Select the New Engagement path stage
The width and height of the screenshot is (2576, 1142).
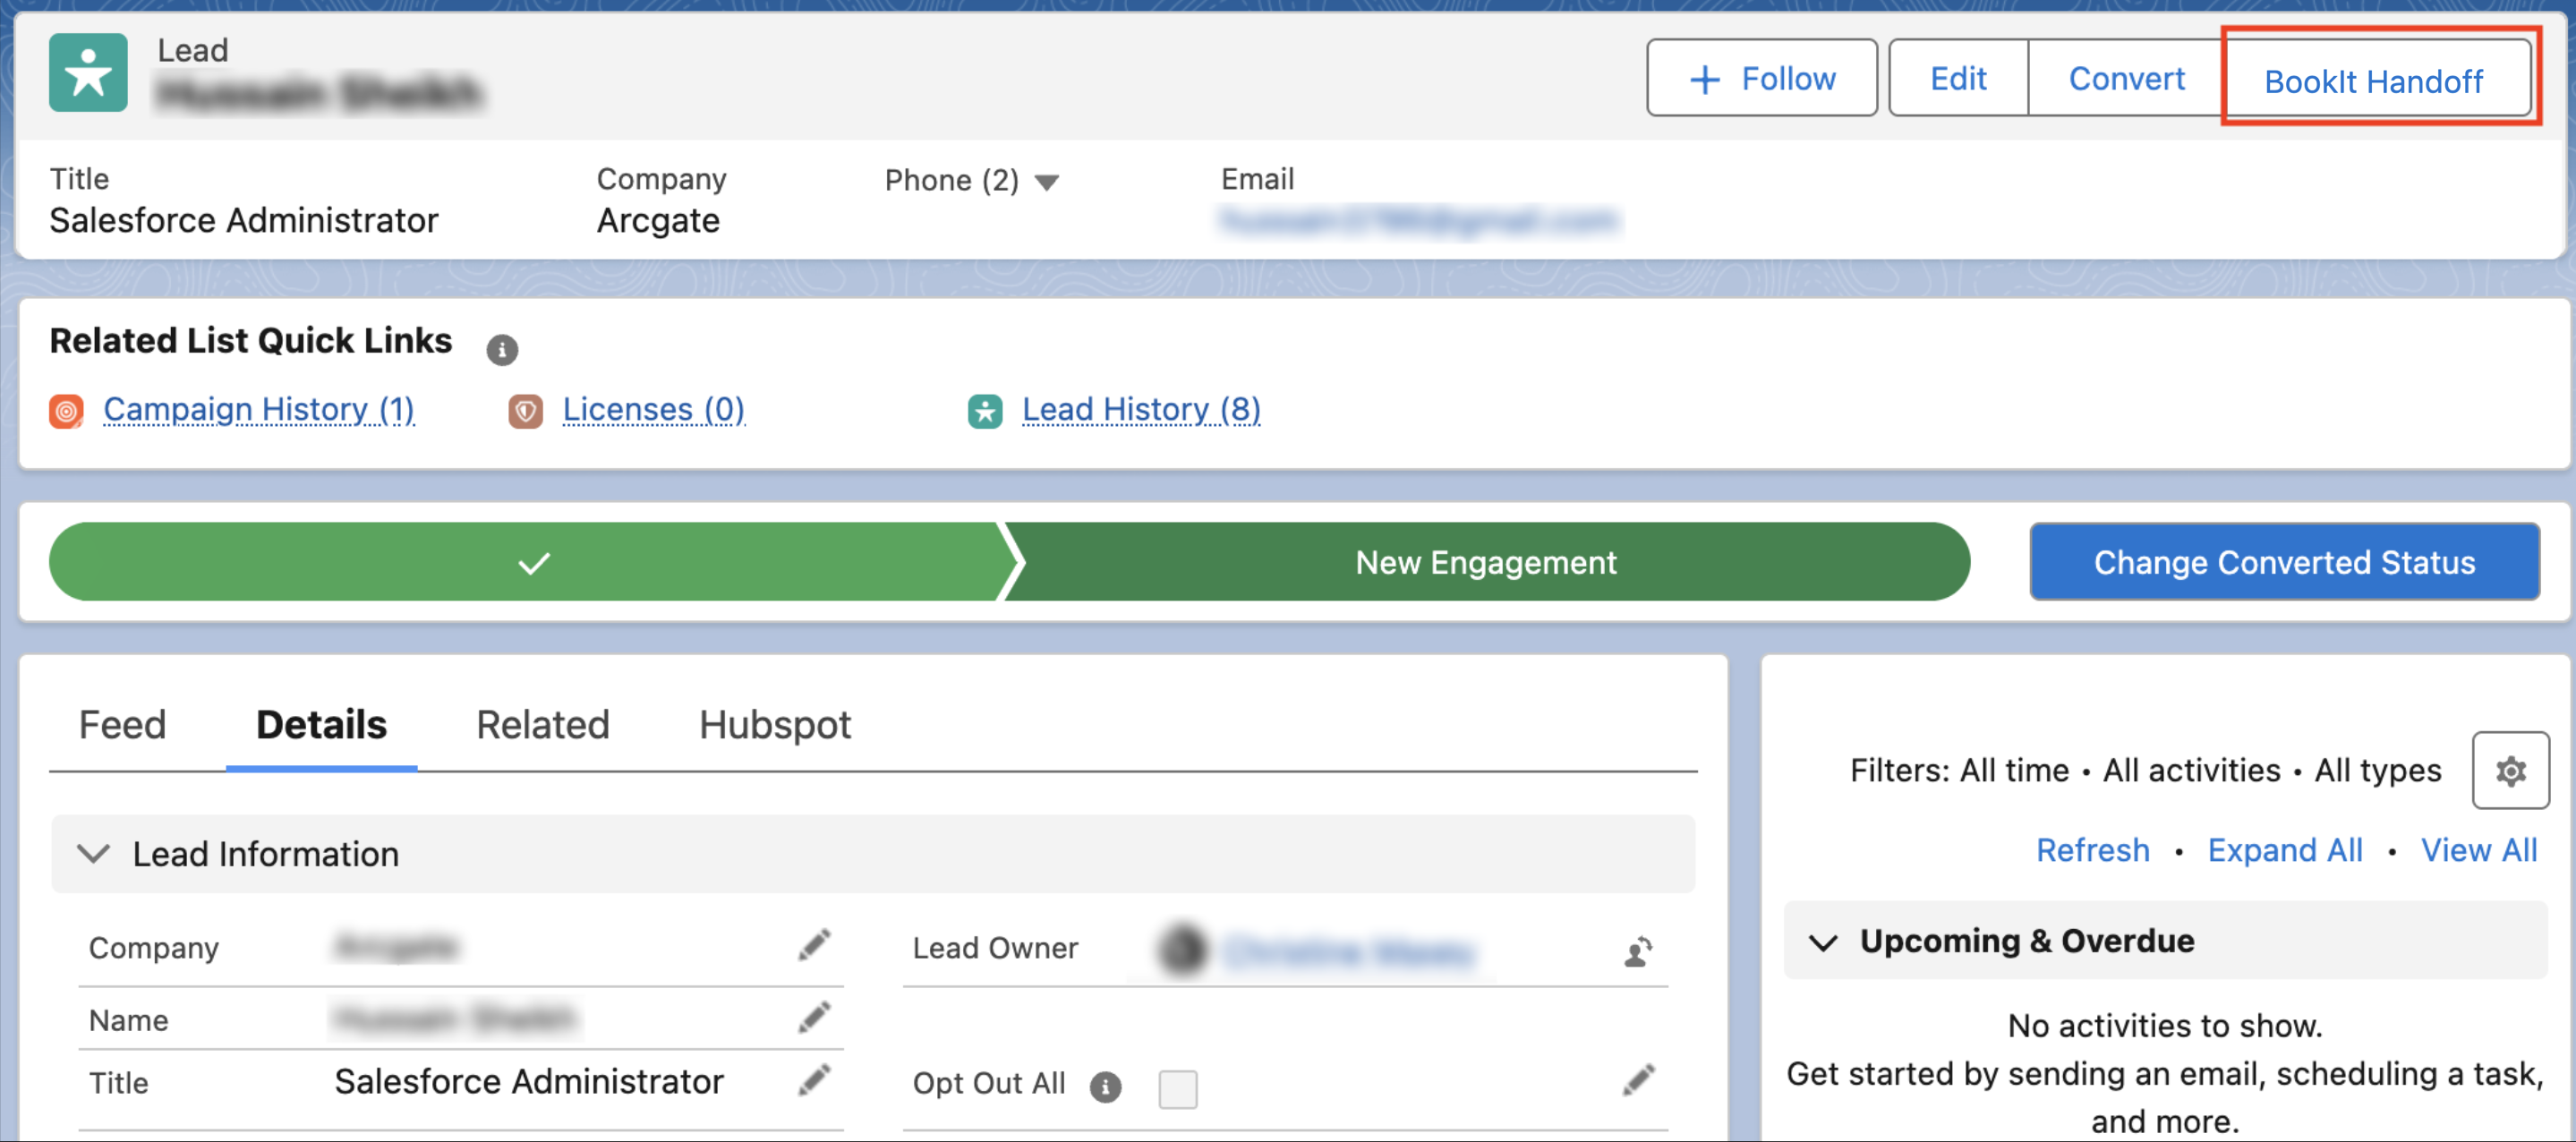click(x=1485, y=562)
